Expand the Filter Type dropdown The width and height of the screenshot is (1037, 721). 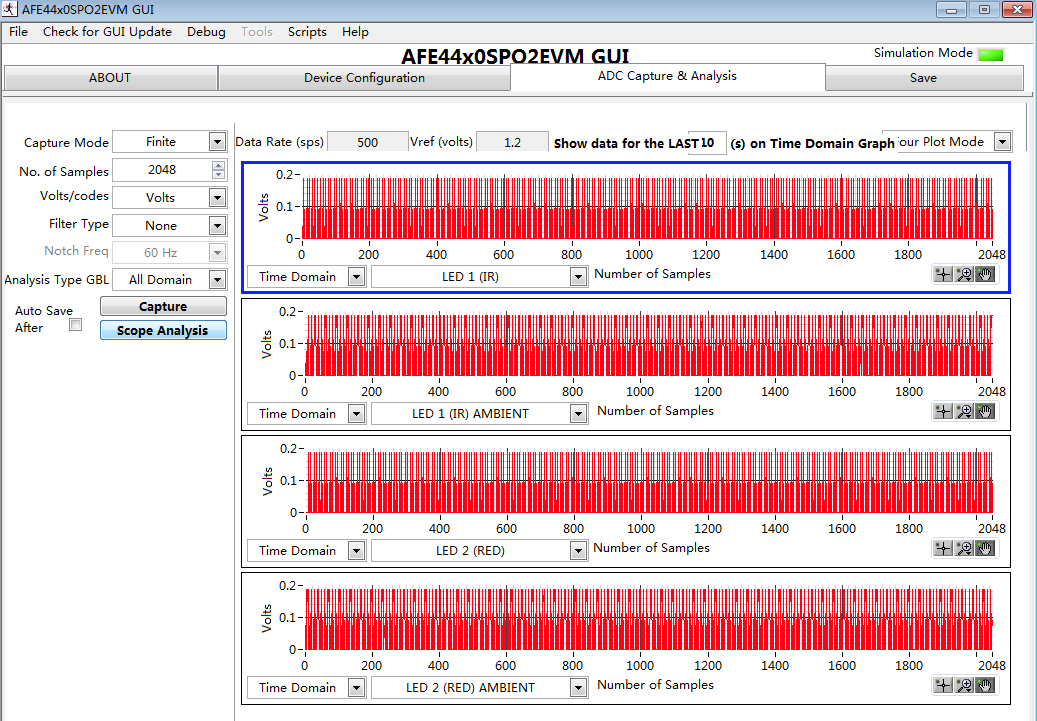pyautogui.click(x=218, y=225)
